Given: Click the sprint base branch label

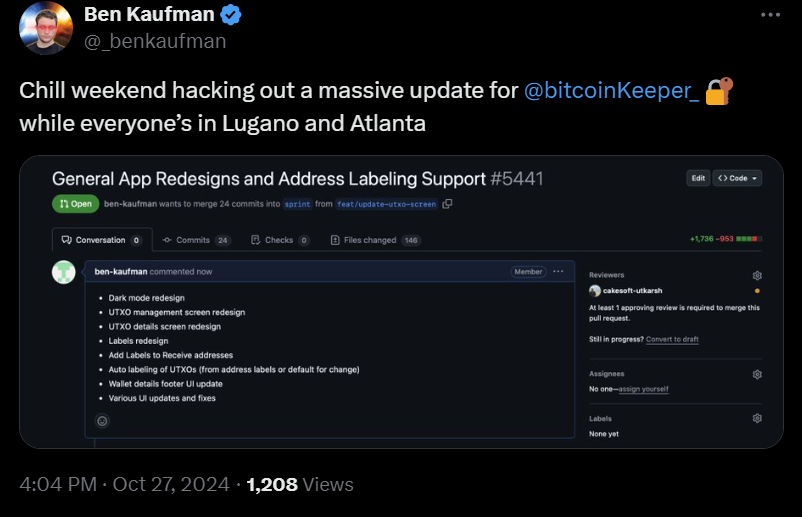Looking at the screenshot, I should pyautogui.click(x=297, y=204).
